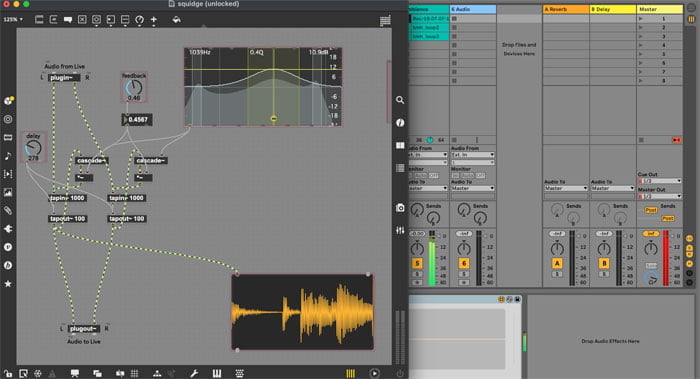Solo the 6 Audio track with S button

464,274
